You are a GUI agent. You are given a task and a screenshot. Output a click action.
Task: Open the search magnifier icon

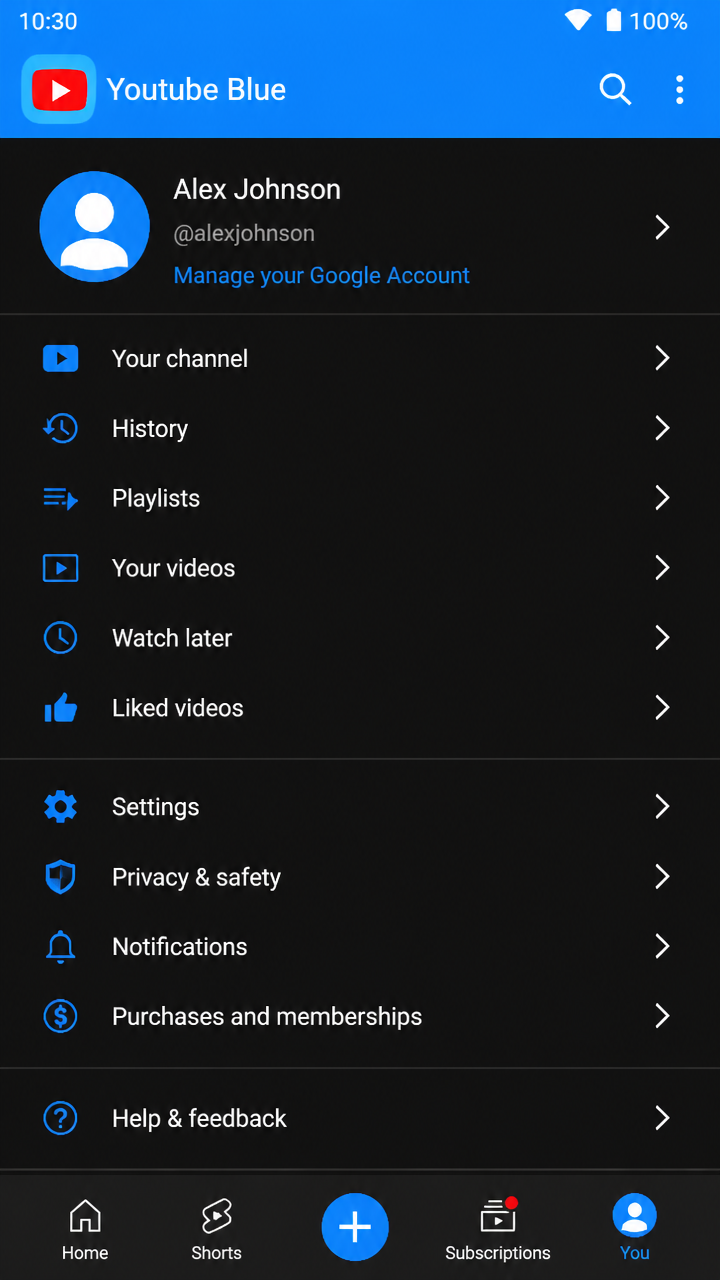click(x=615, y=90)
